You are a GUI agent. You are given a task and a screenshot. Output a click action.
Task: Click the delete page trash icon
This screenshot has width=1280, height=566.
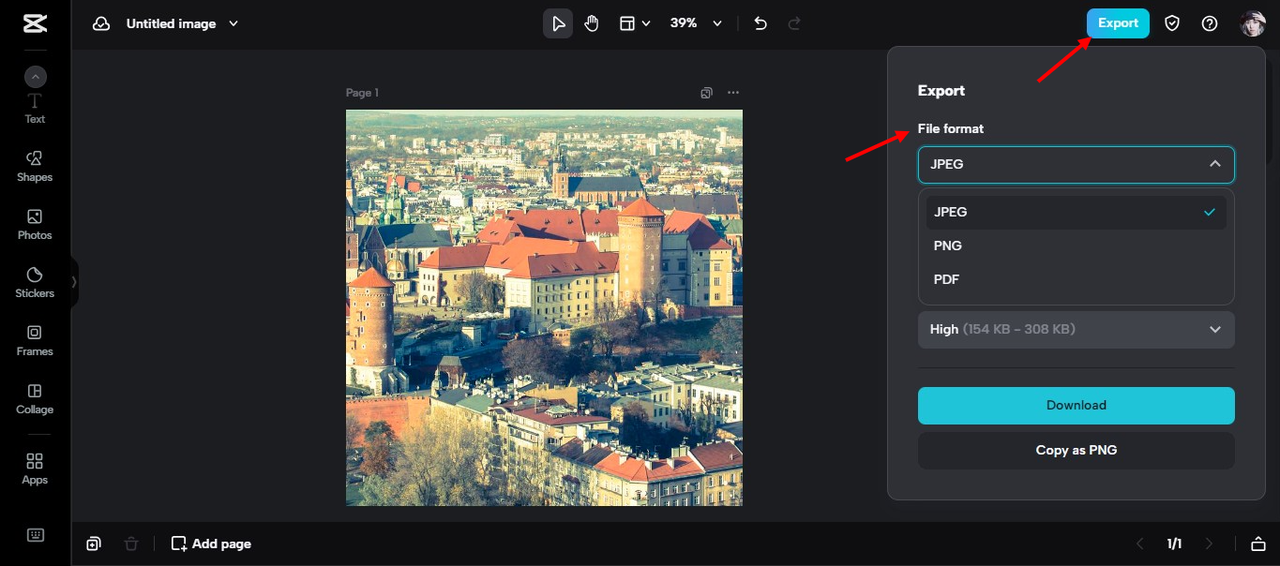[131, 544]
